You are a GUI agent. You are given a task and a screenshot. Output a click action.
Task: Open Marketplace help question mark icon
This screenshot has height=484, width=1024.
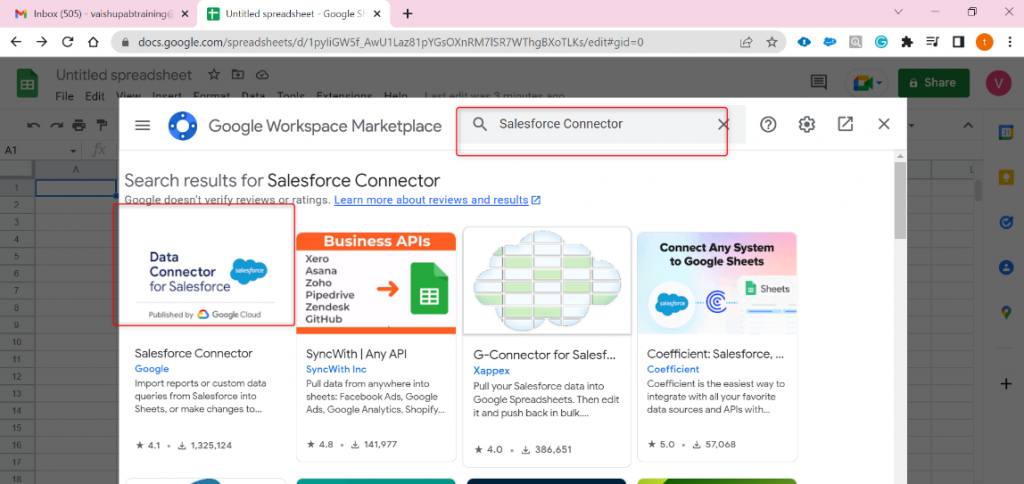(768, 124)
